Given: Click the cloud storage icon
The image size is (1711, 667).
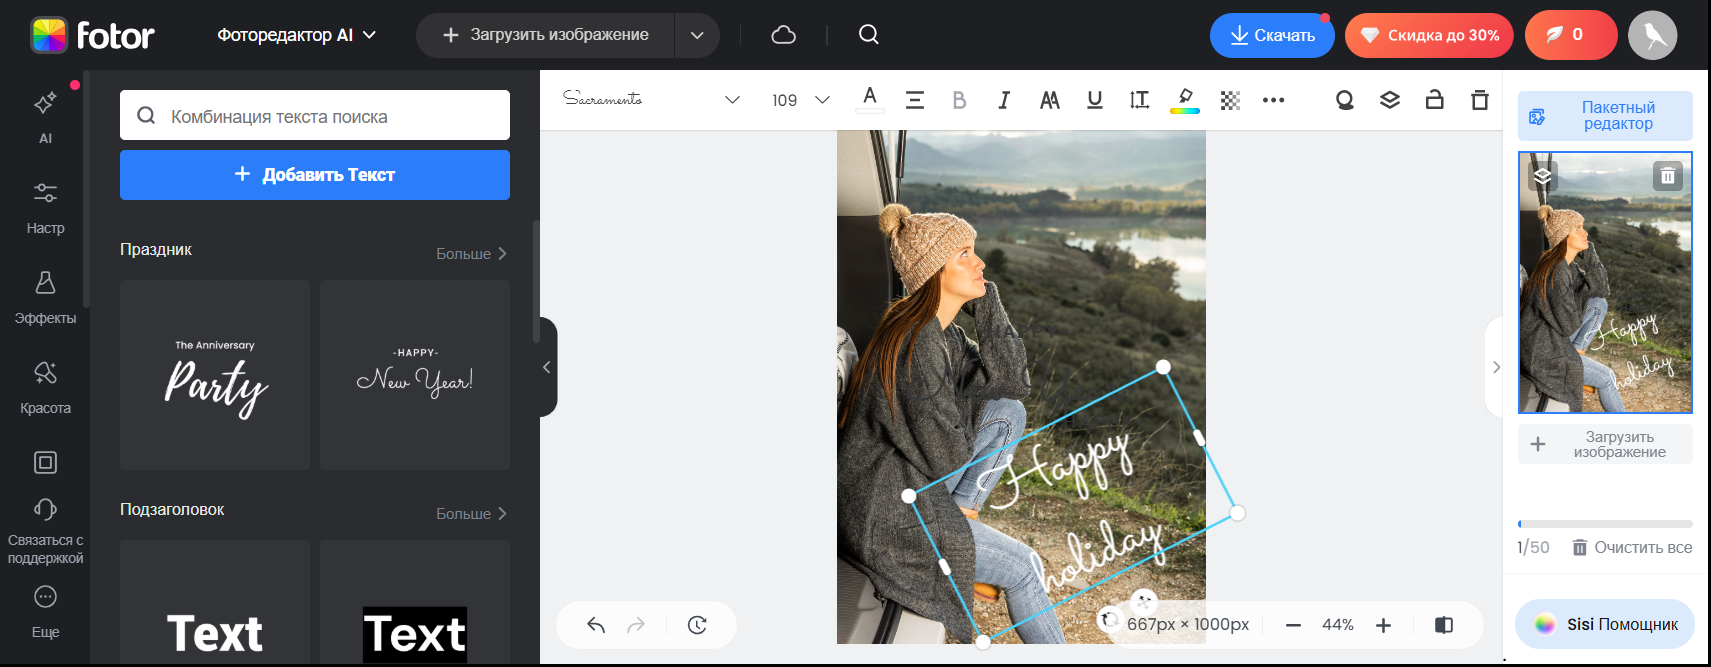Looking at the screenshot, I should pos(783,35).
